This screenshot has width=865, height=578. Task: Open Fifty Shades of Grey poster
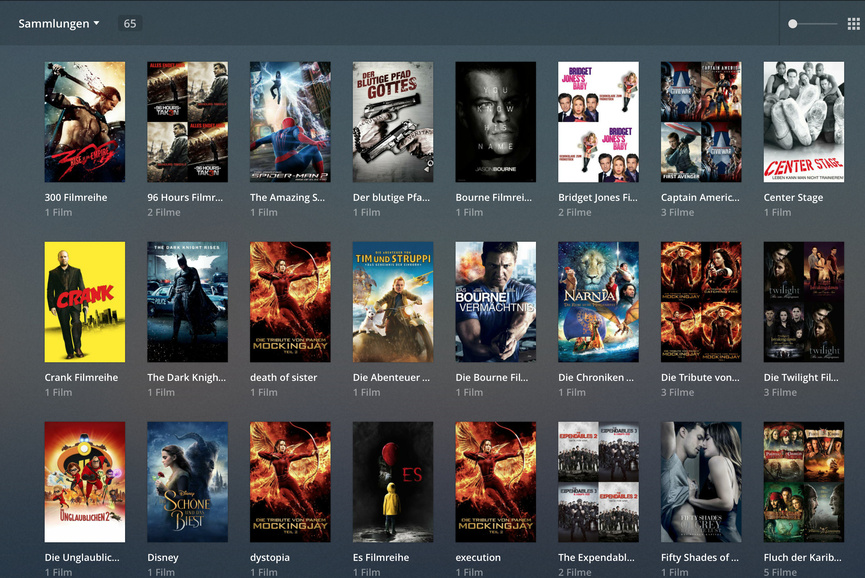pyautogui.click(x=701, y=482)
